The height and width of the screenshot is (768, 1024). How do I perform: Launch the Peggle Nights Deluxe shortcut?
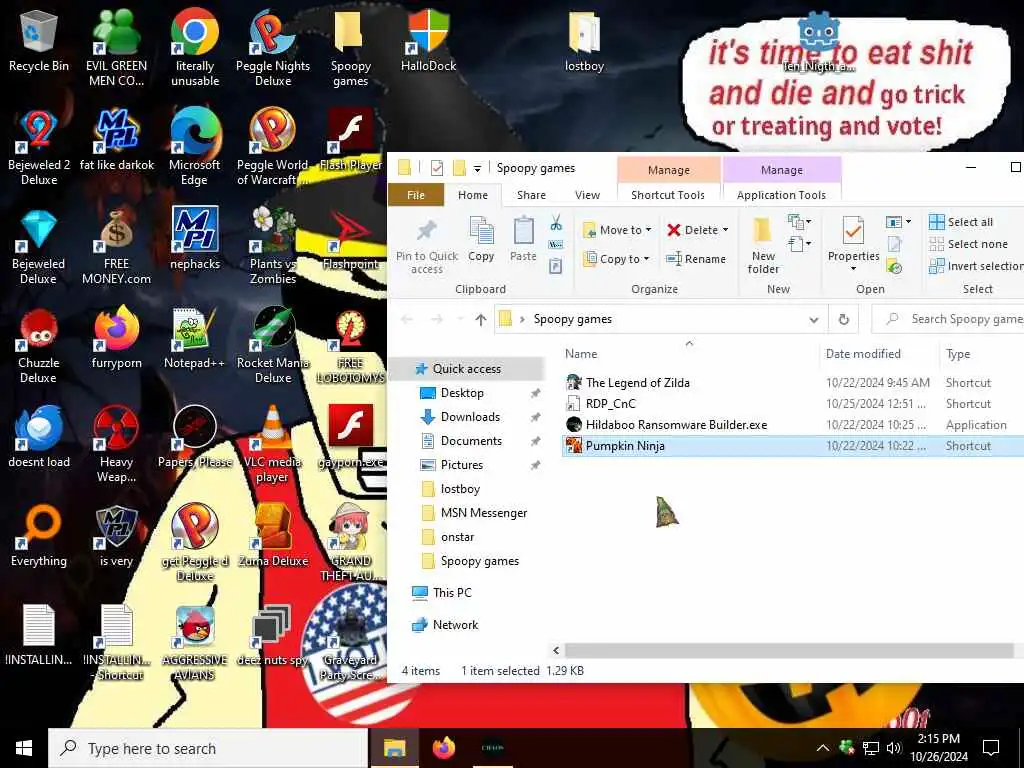(273, 48)
